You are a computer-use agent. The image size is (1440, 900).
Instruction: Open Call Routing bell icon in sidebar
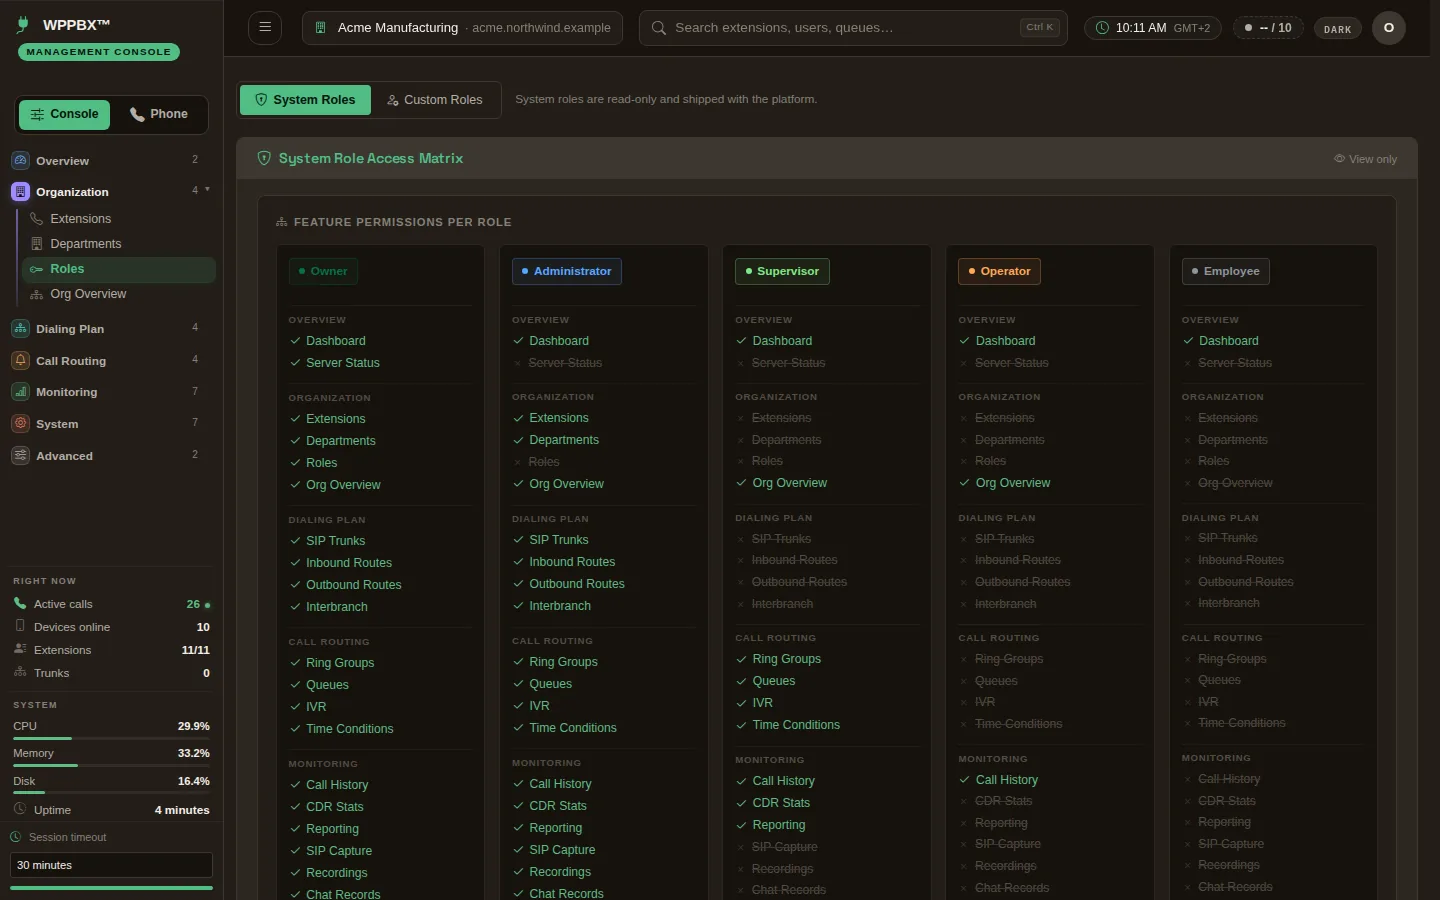coord(20,360)
